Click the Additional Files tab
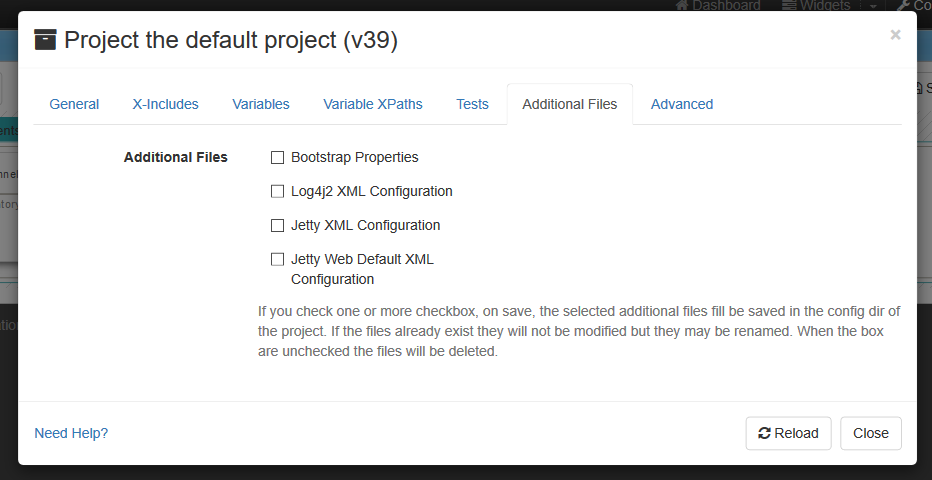This screenshot has height=480, width=932. point(570,104)
